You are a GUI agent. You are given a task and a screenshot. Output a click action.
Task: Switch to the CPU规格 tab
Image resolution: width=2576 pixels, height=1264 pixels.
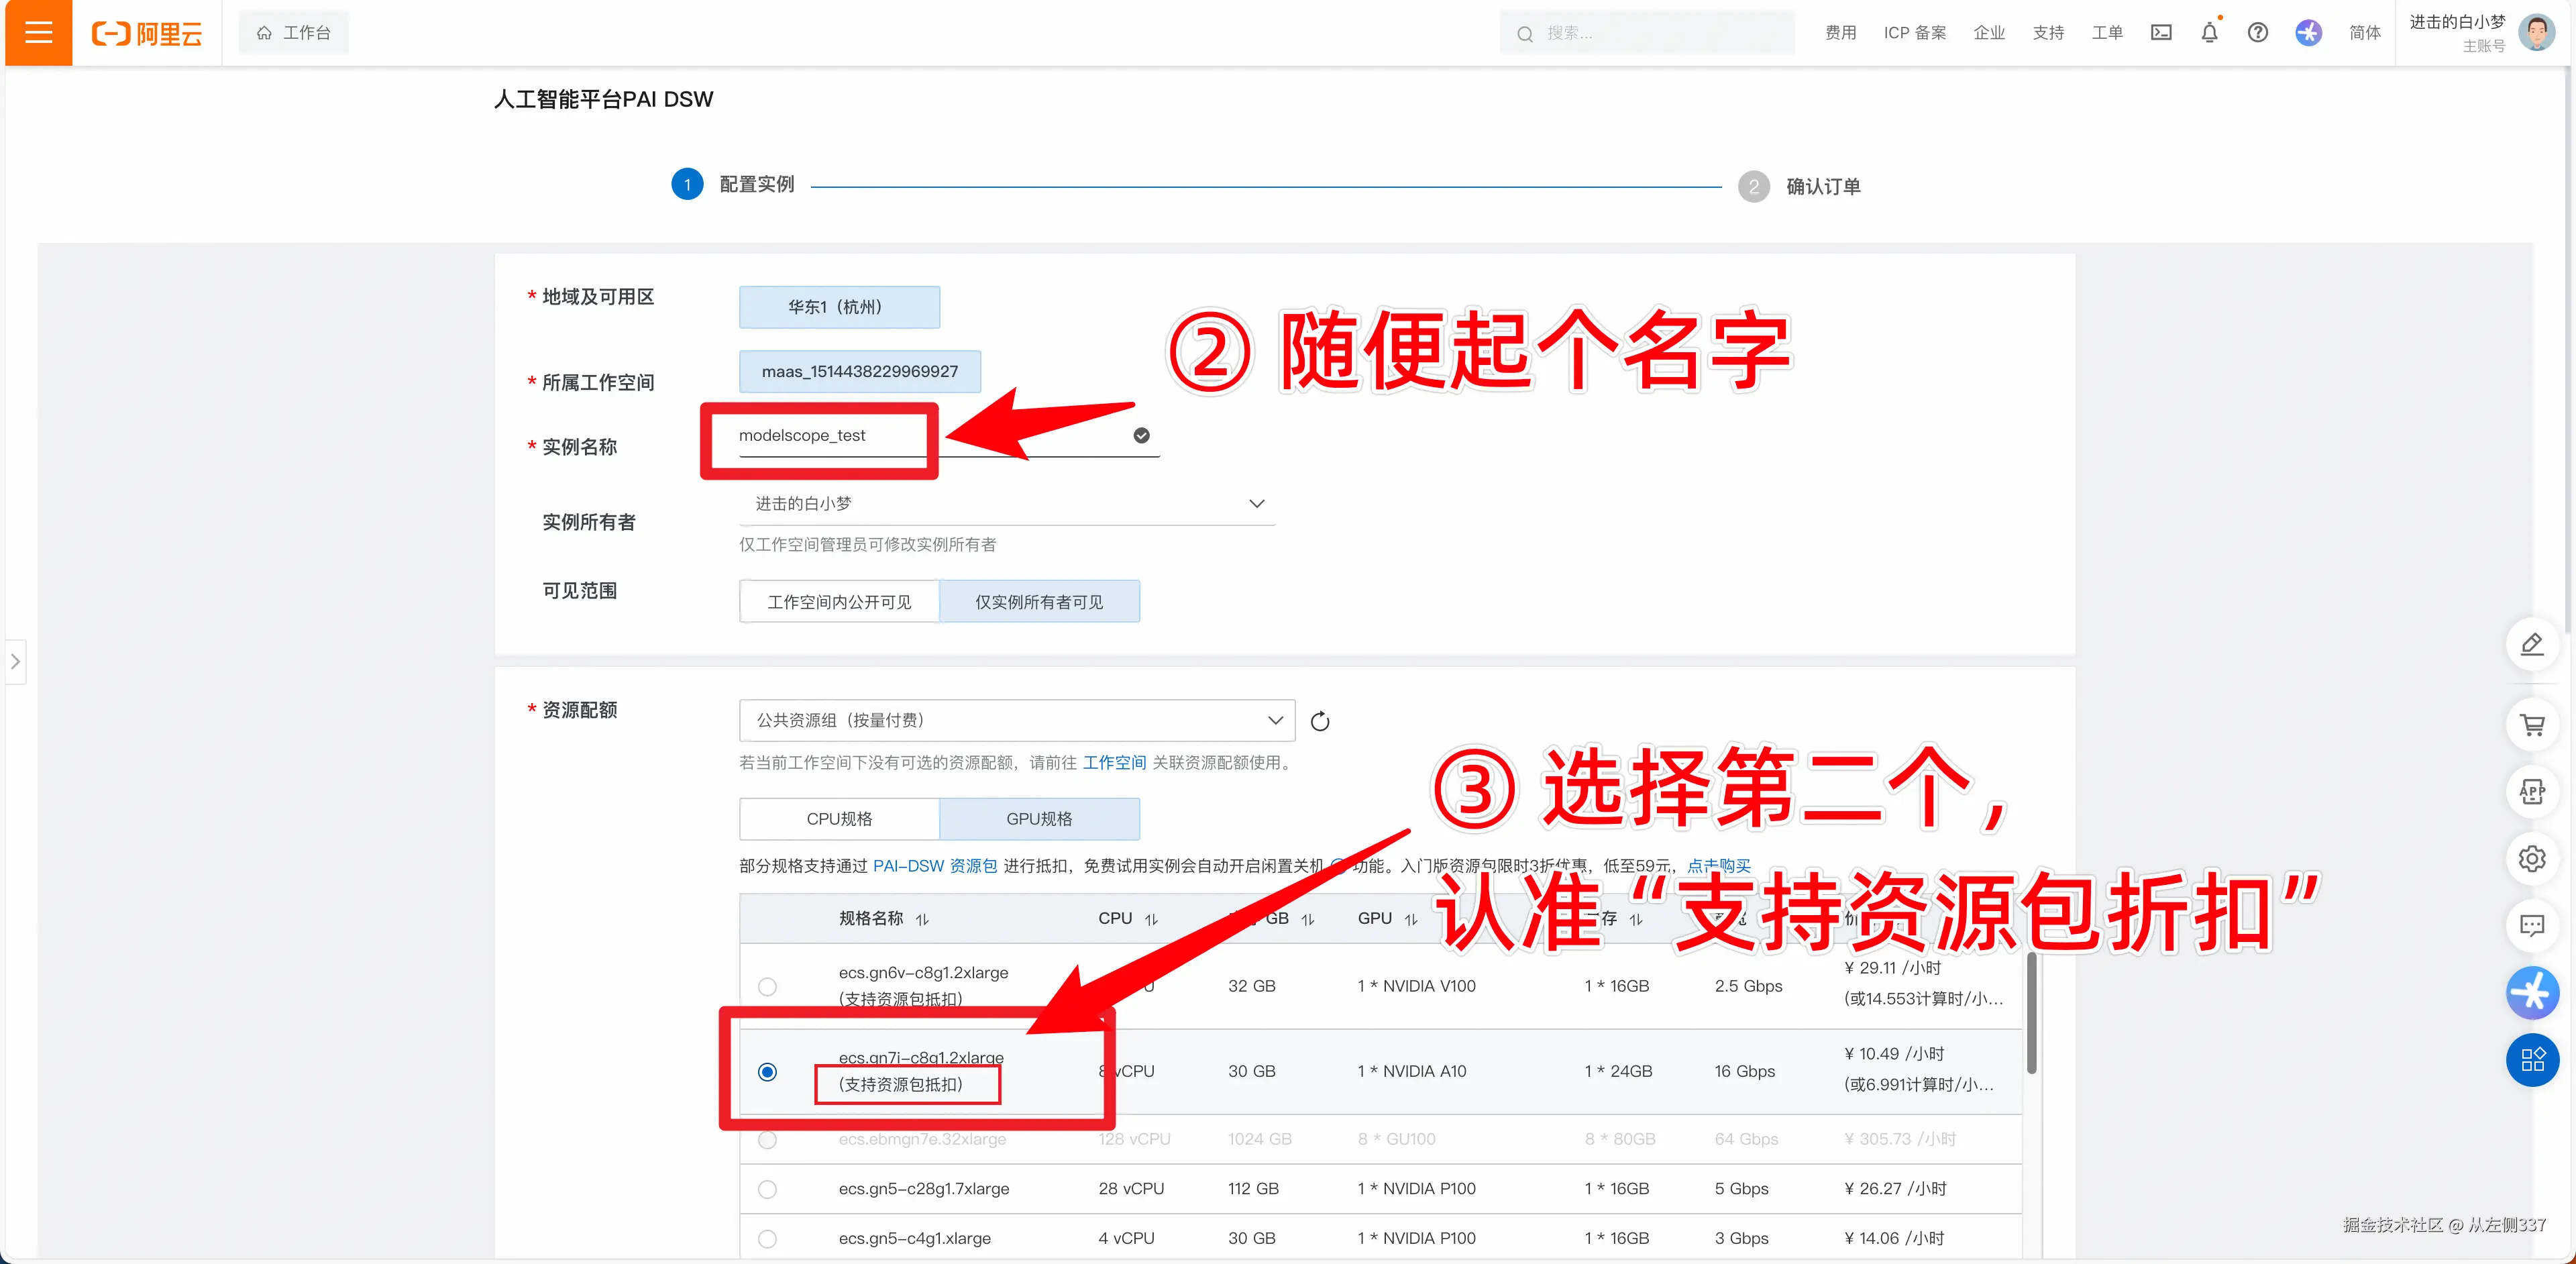839,819
